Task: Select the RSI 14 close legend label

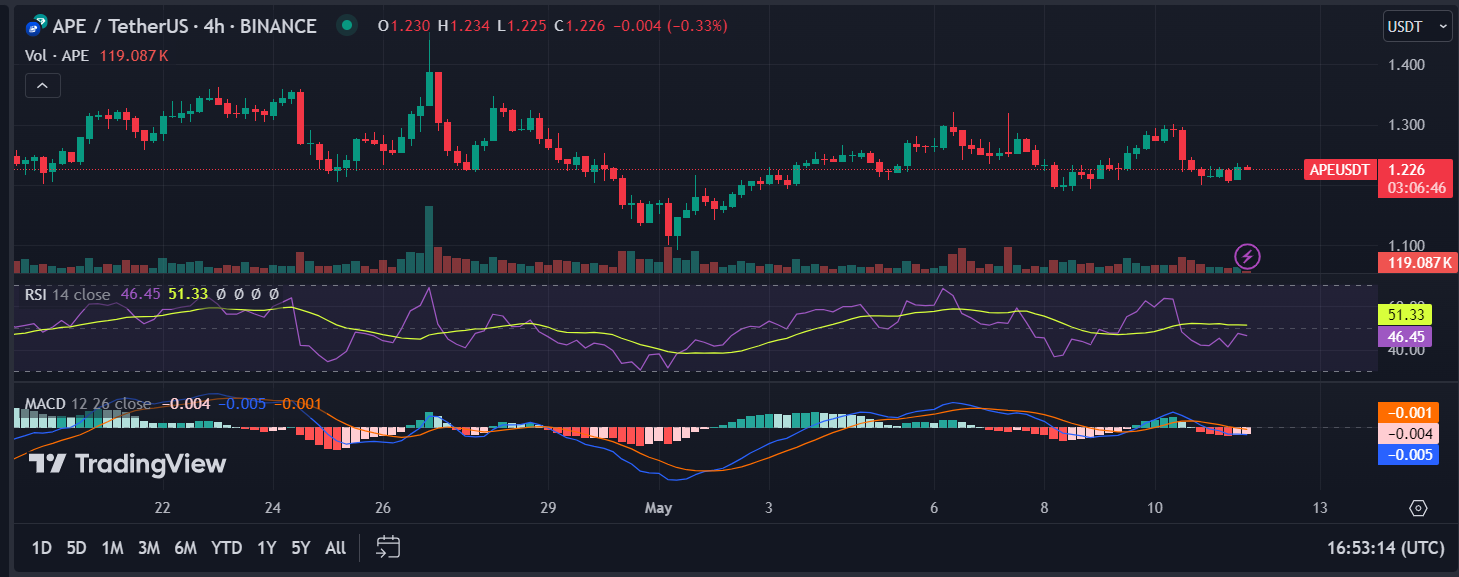Action: 68,294
